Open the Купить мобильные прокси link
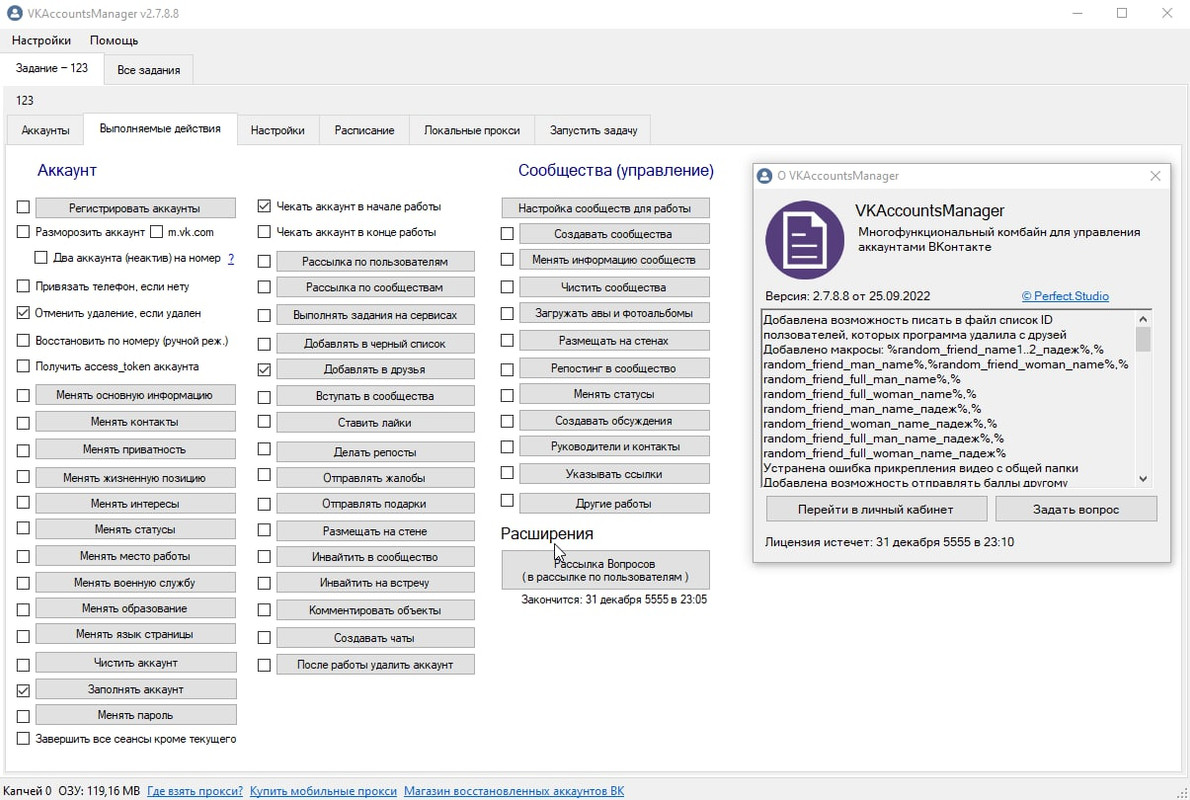1190x800 pixels. coord(323,791)
